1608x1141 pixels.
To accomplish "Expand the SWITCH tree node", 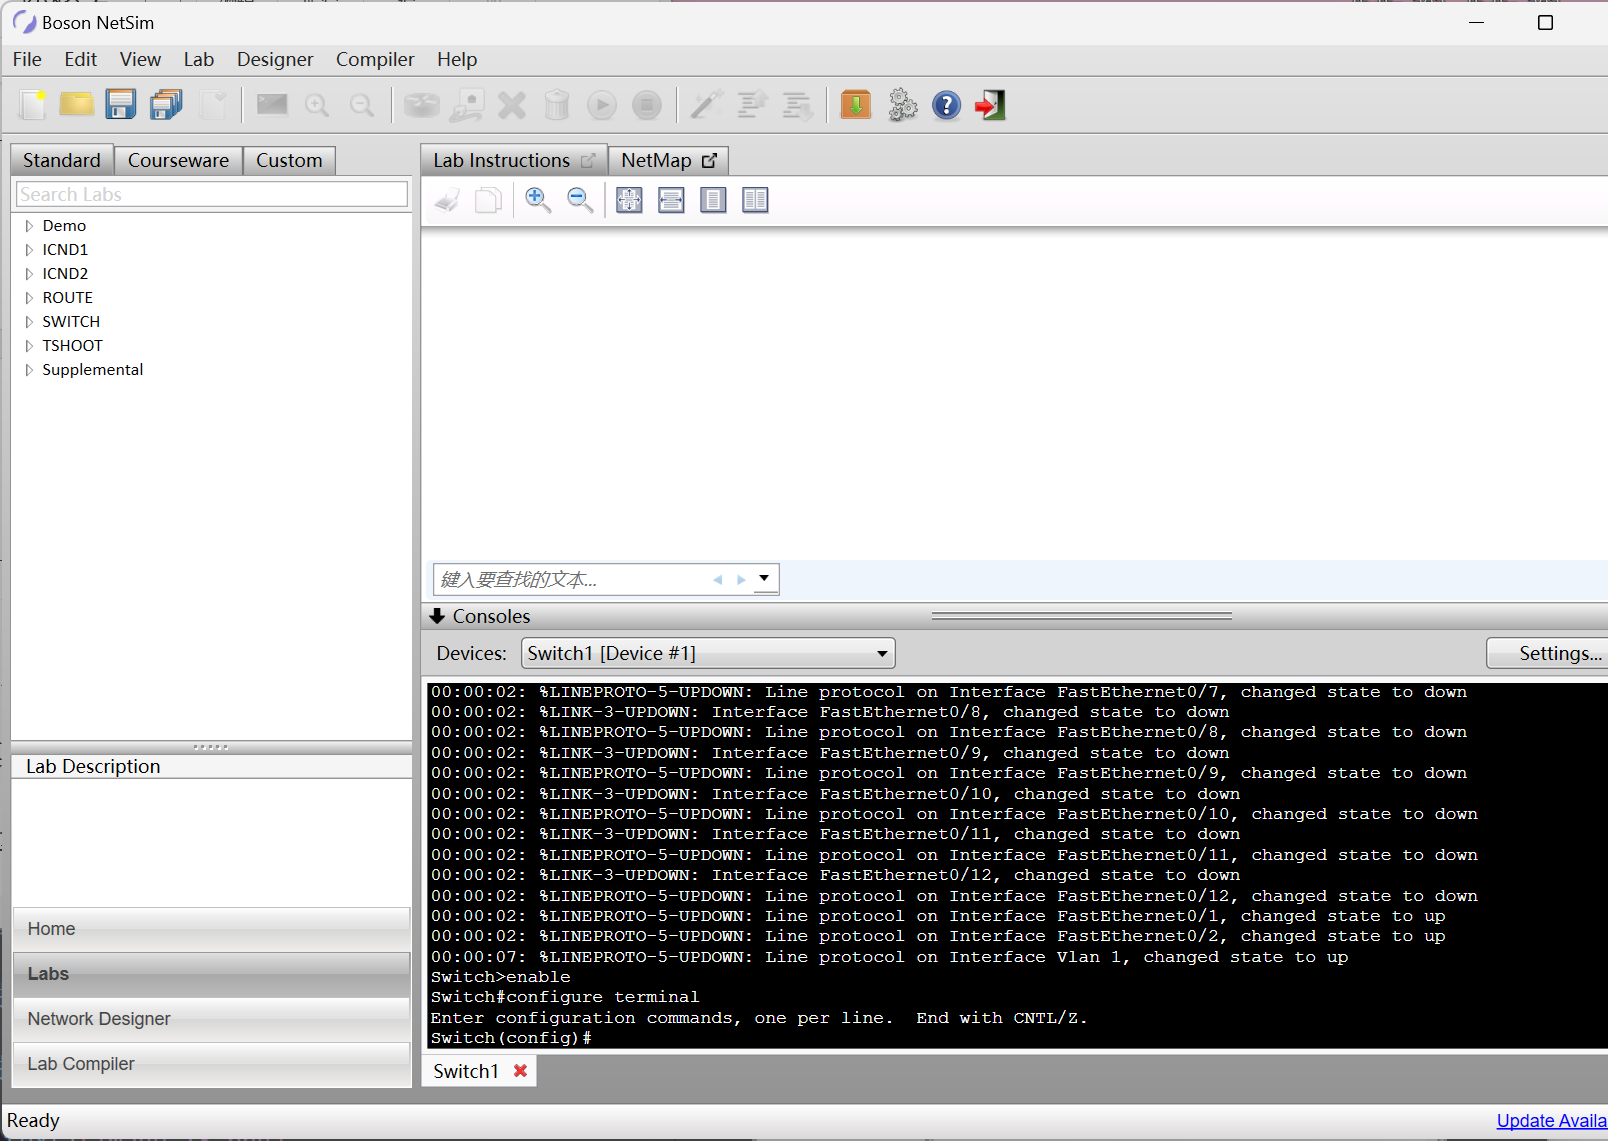I will pos(29,322).
